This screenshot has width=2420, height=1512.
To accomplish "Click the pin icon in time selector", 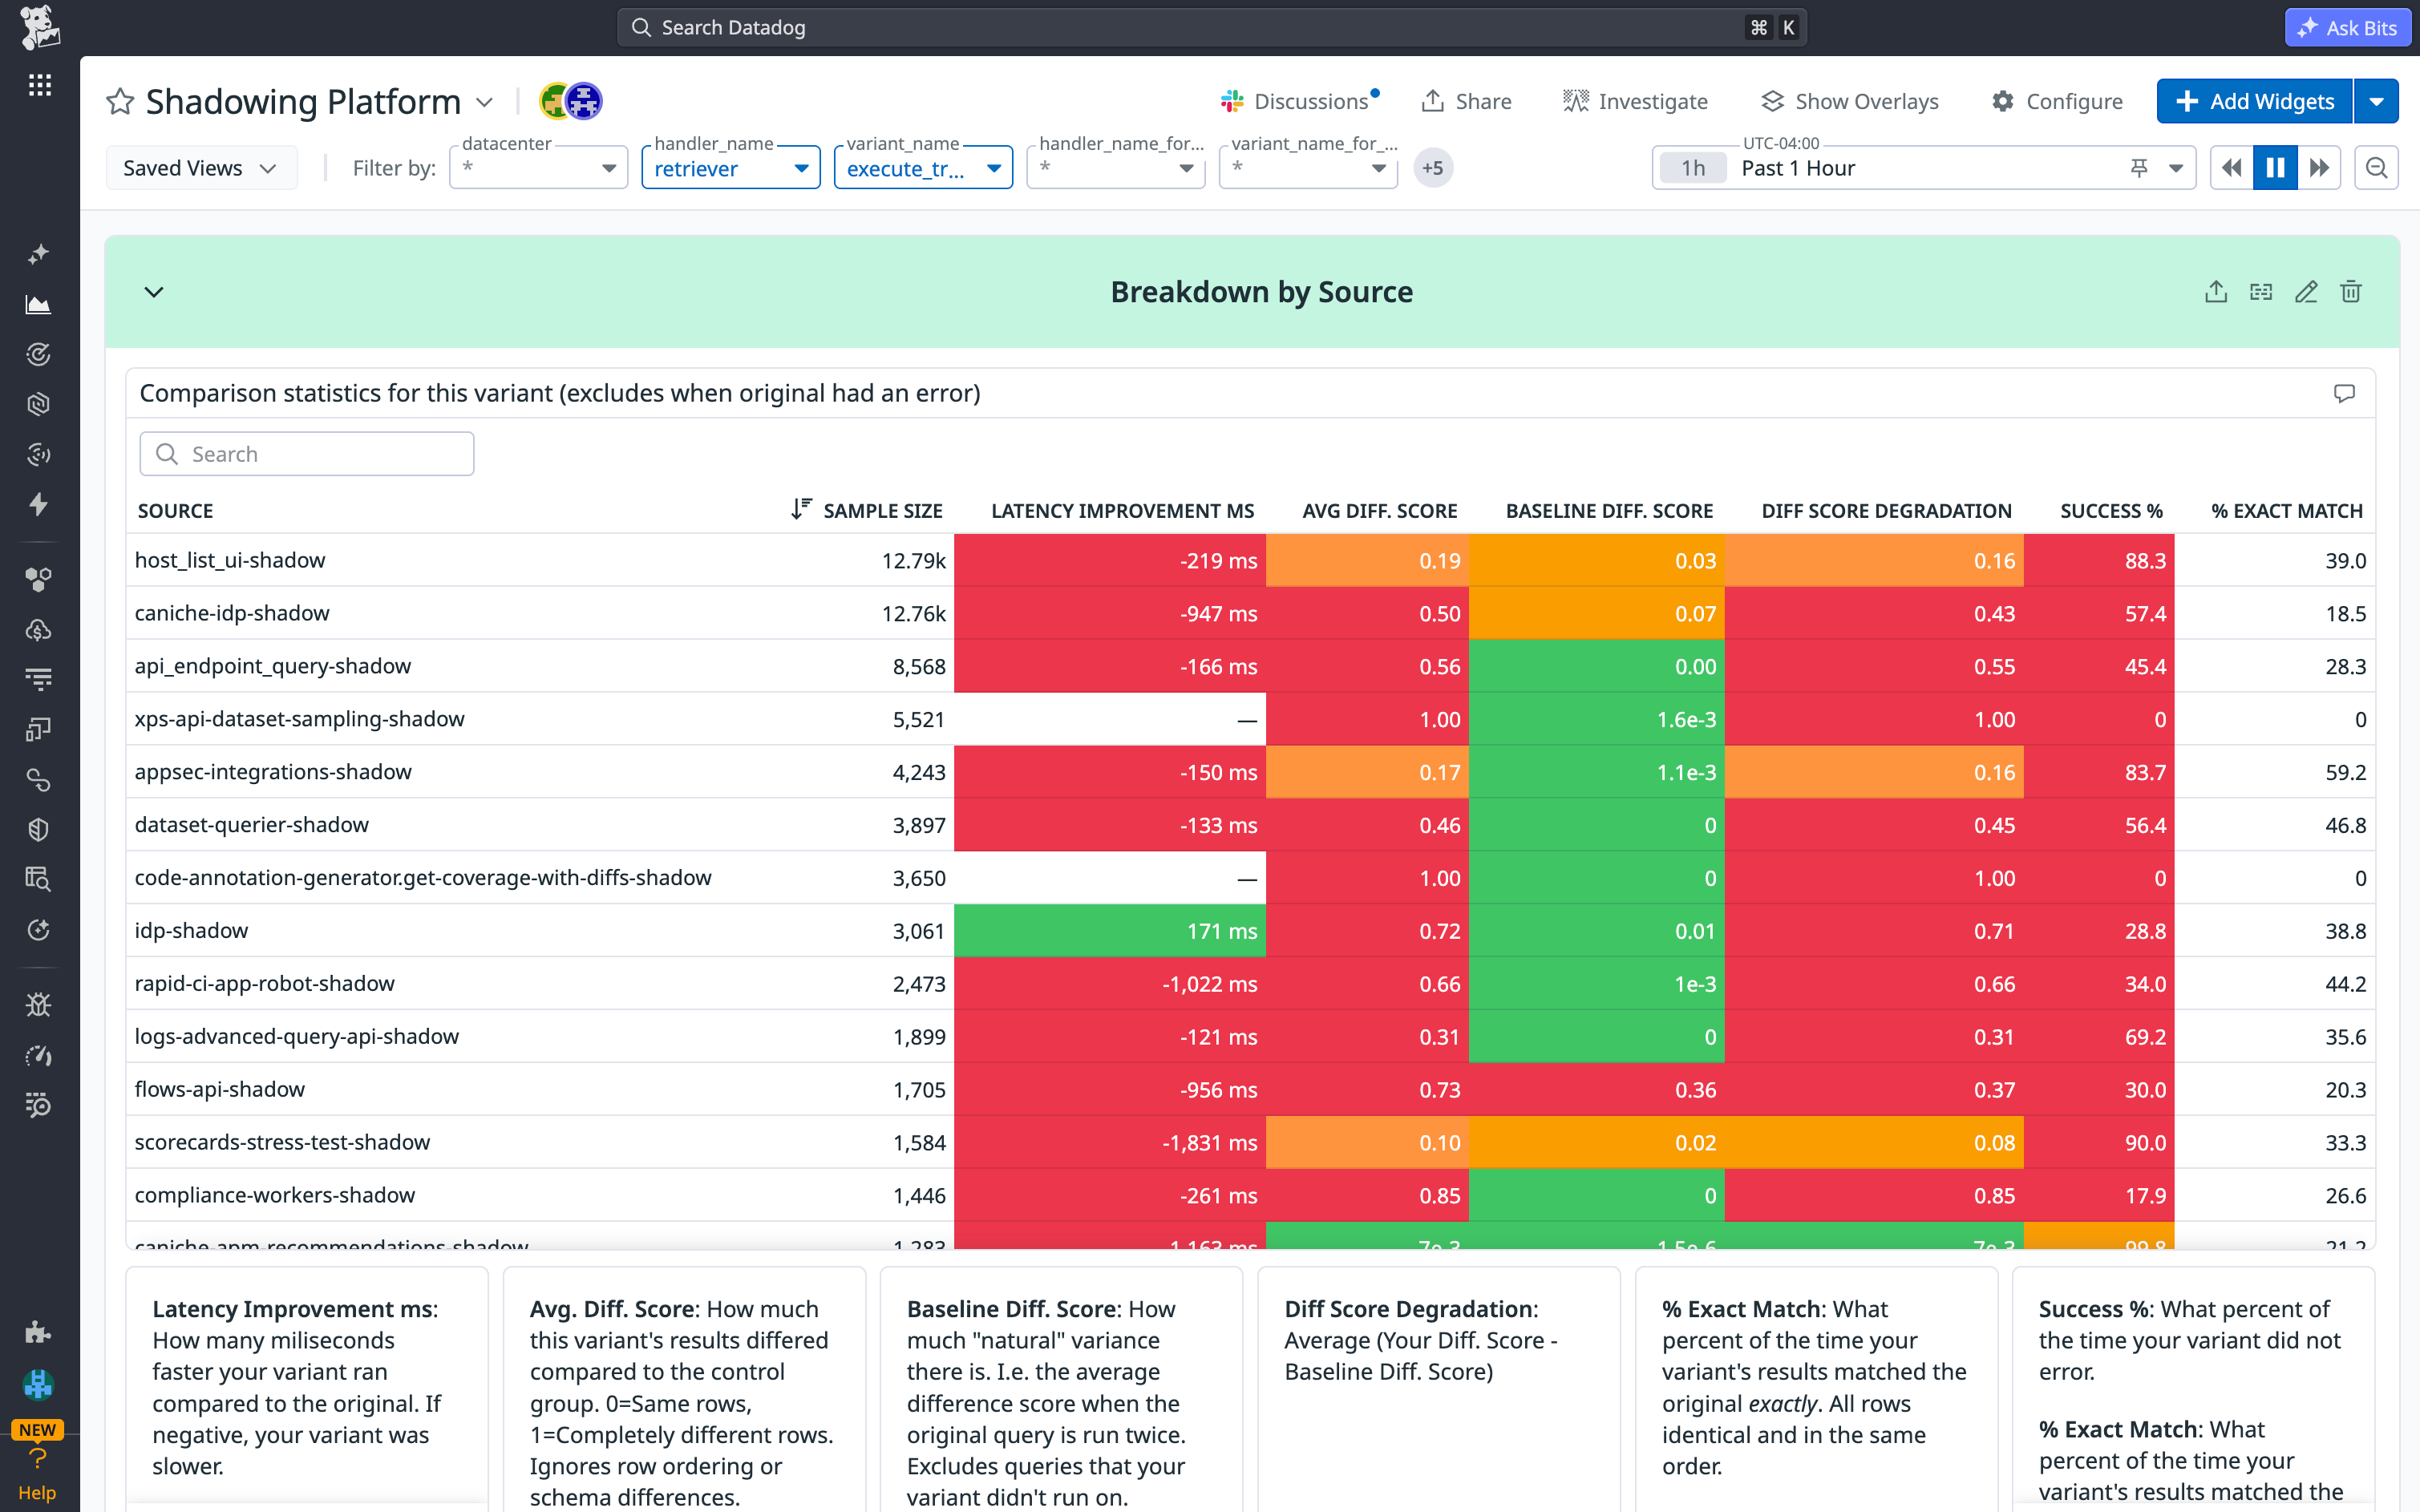I will (2139, 168).
